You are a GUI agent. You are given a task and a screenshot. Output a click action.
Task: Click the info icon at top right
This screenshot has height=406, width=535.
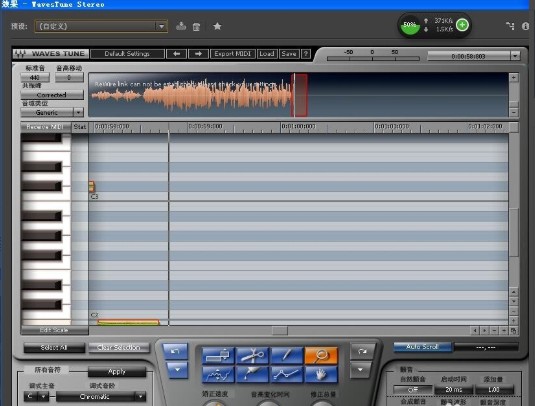[x=525, y=26]
